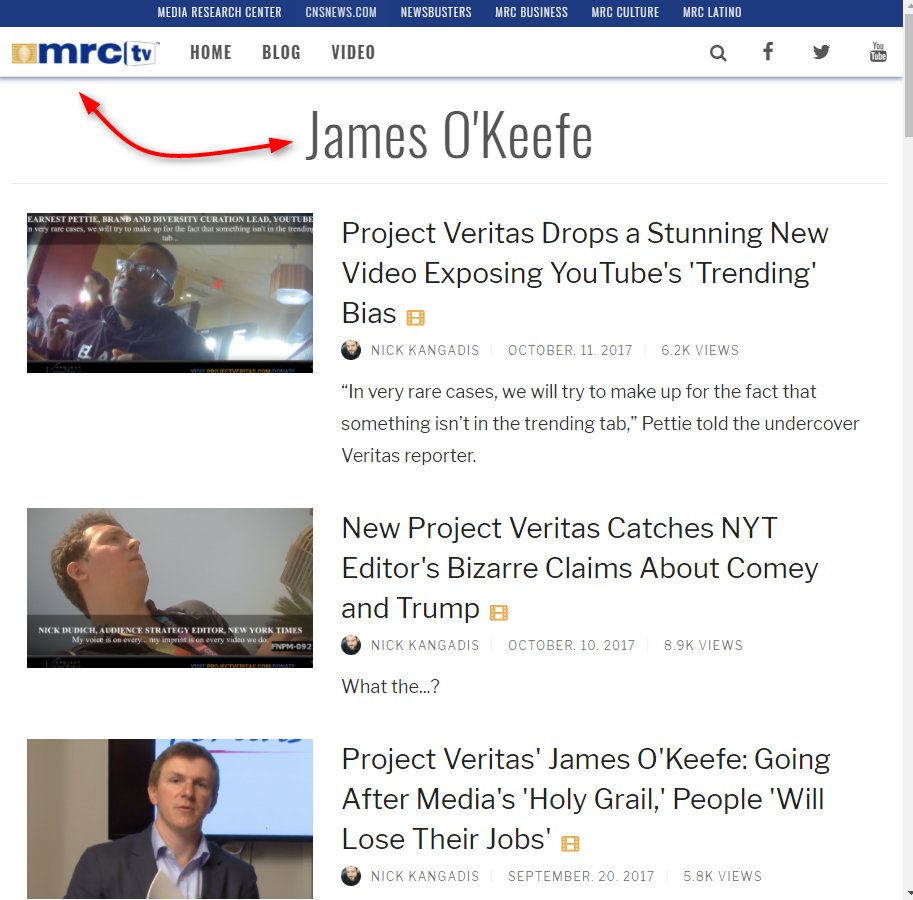The image size is (913, 900).
Task: Click the 5.8K views count
Action: click(x=722, y=876)
